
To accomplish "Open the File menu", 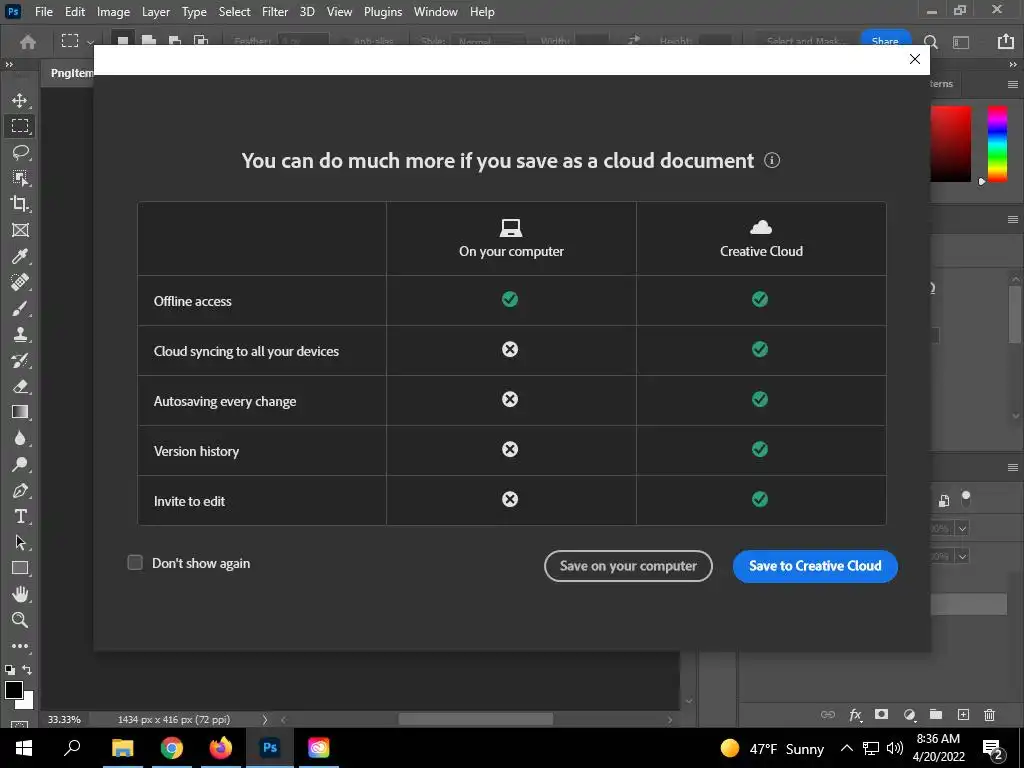I will point(44,12).
